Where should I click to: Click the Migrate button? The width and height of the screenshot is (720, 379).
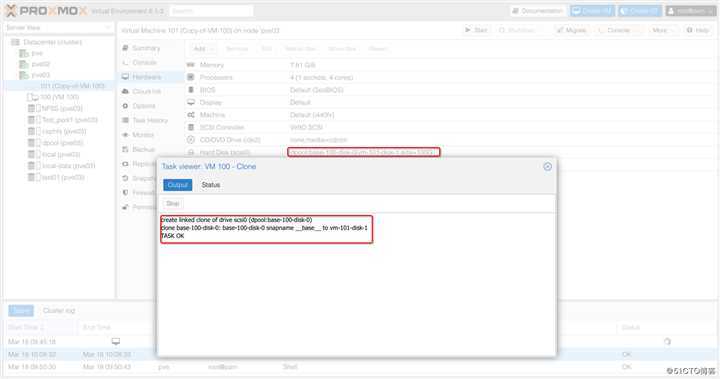571,30
